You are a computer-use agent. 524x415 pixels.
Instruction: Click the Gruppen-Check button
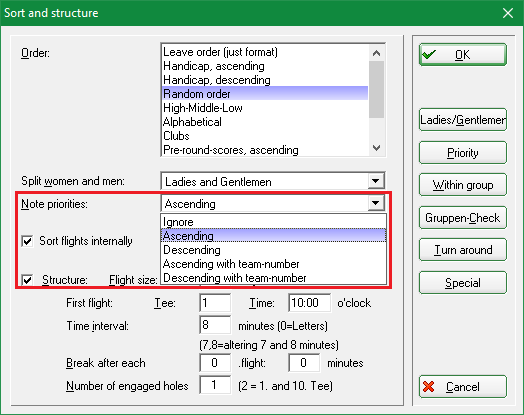463,218
